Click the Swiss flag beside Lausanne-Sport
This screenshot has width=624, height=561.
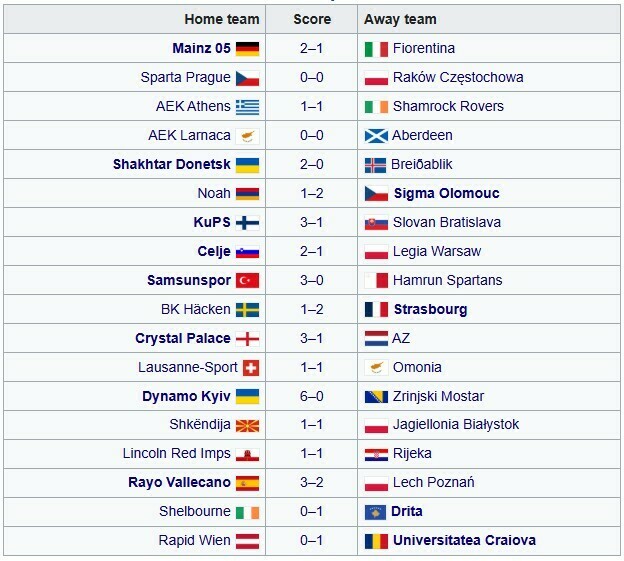point(251,367)
